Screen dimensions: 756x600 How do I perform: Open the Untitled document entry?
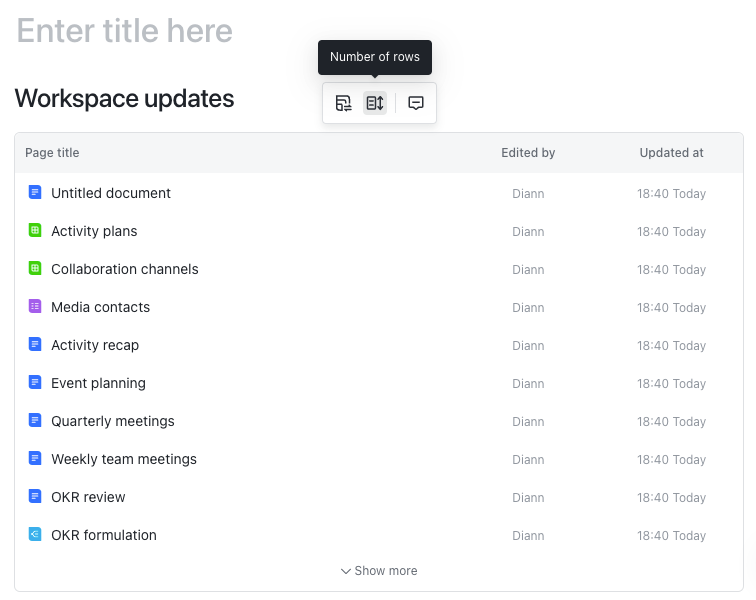pyautogui.click(x=111, y=193)
